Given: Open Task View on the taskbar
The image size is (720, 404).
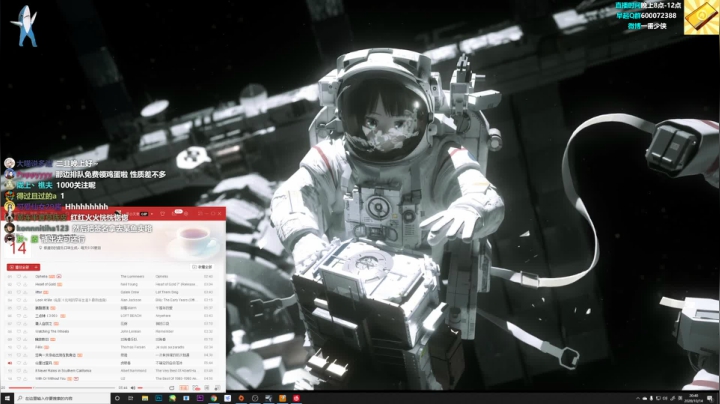Looking at the screenshot, I should pyautogui.click(x=130, y=398).
